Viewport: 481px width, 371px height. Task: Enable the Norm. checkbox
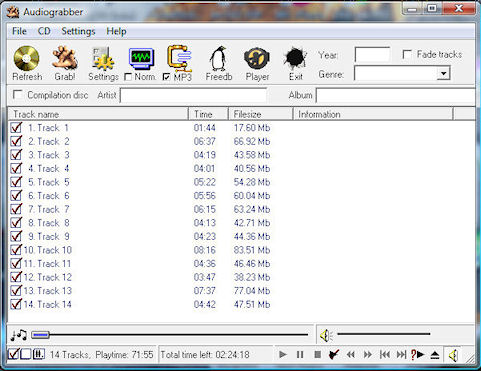coord(128,77)
